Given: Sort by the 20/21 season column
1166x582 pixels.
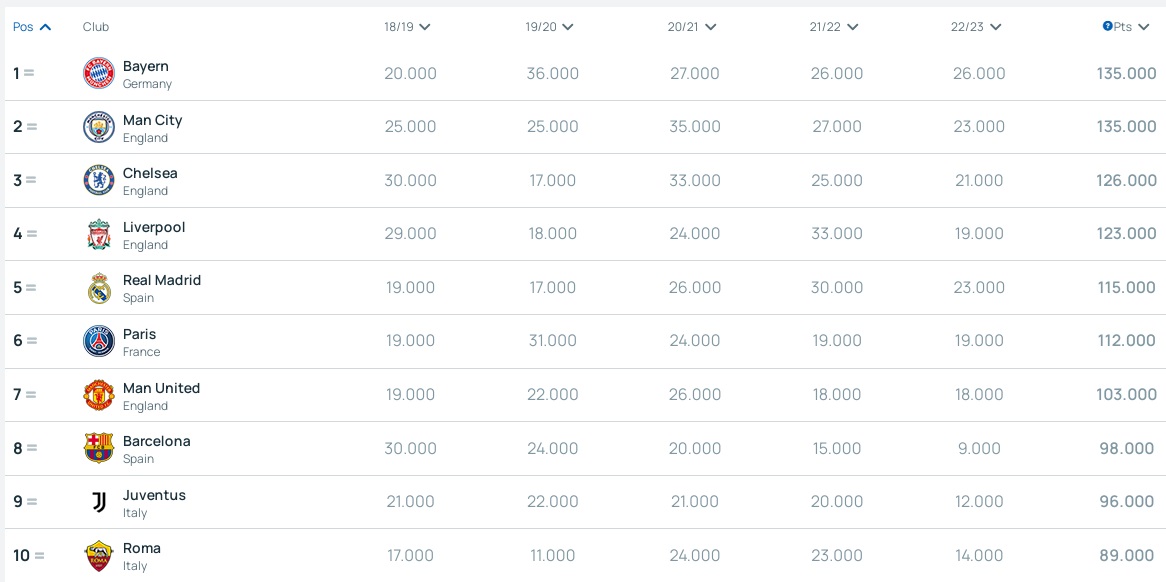Looking at the screenshot, I should 692,27.
